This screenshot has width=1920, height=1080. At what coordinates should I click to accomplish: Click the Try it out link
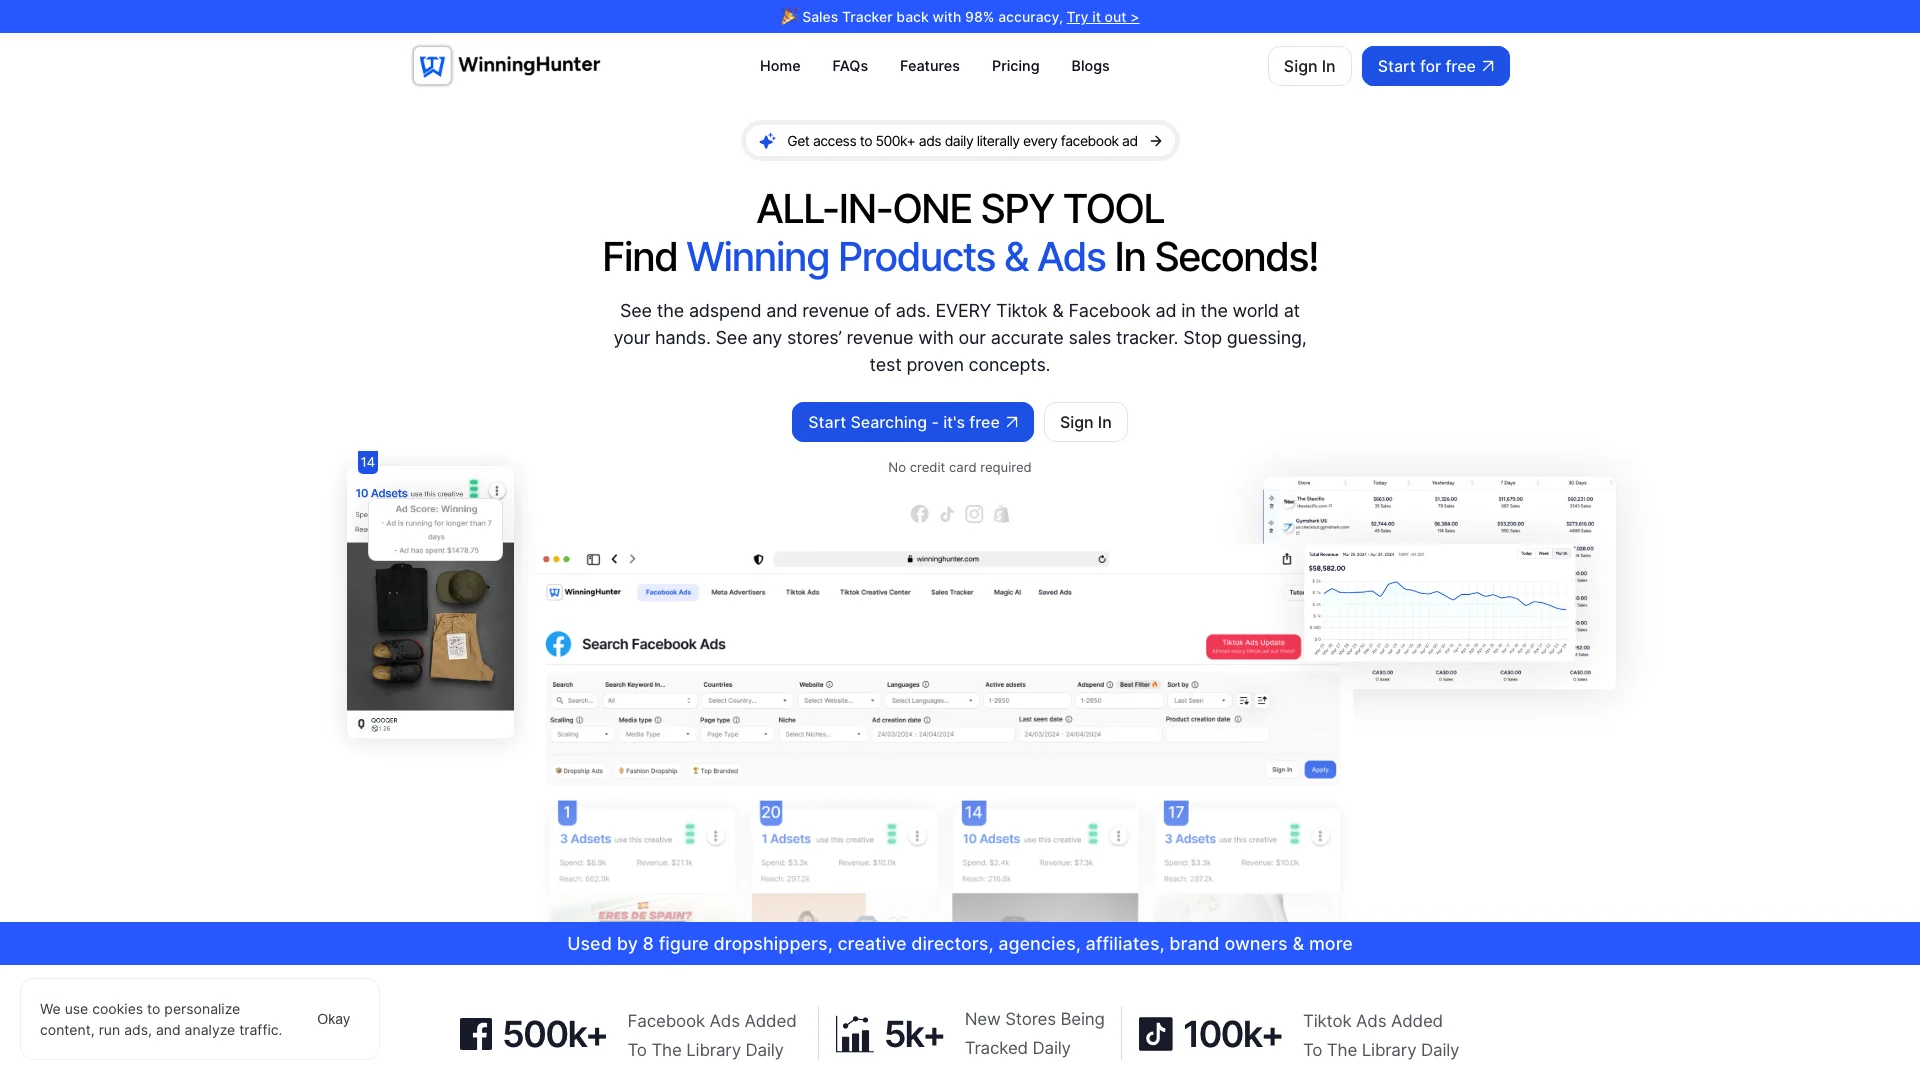pos(1102,16)
